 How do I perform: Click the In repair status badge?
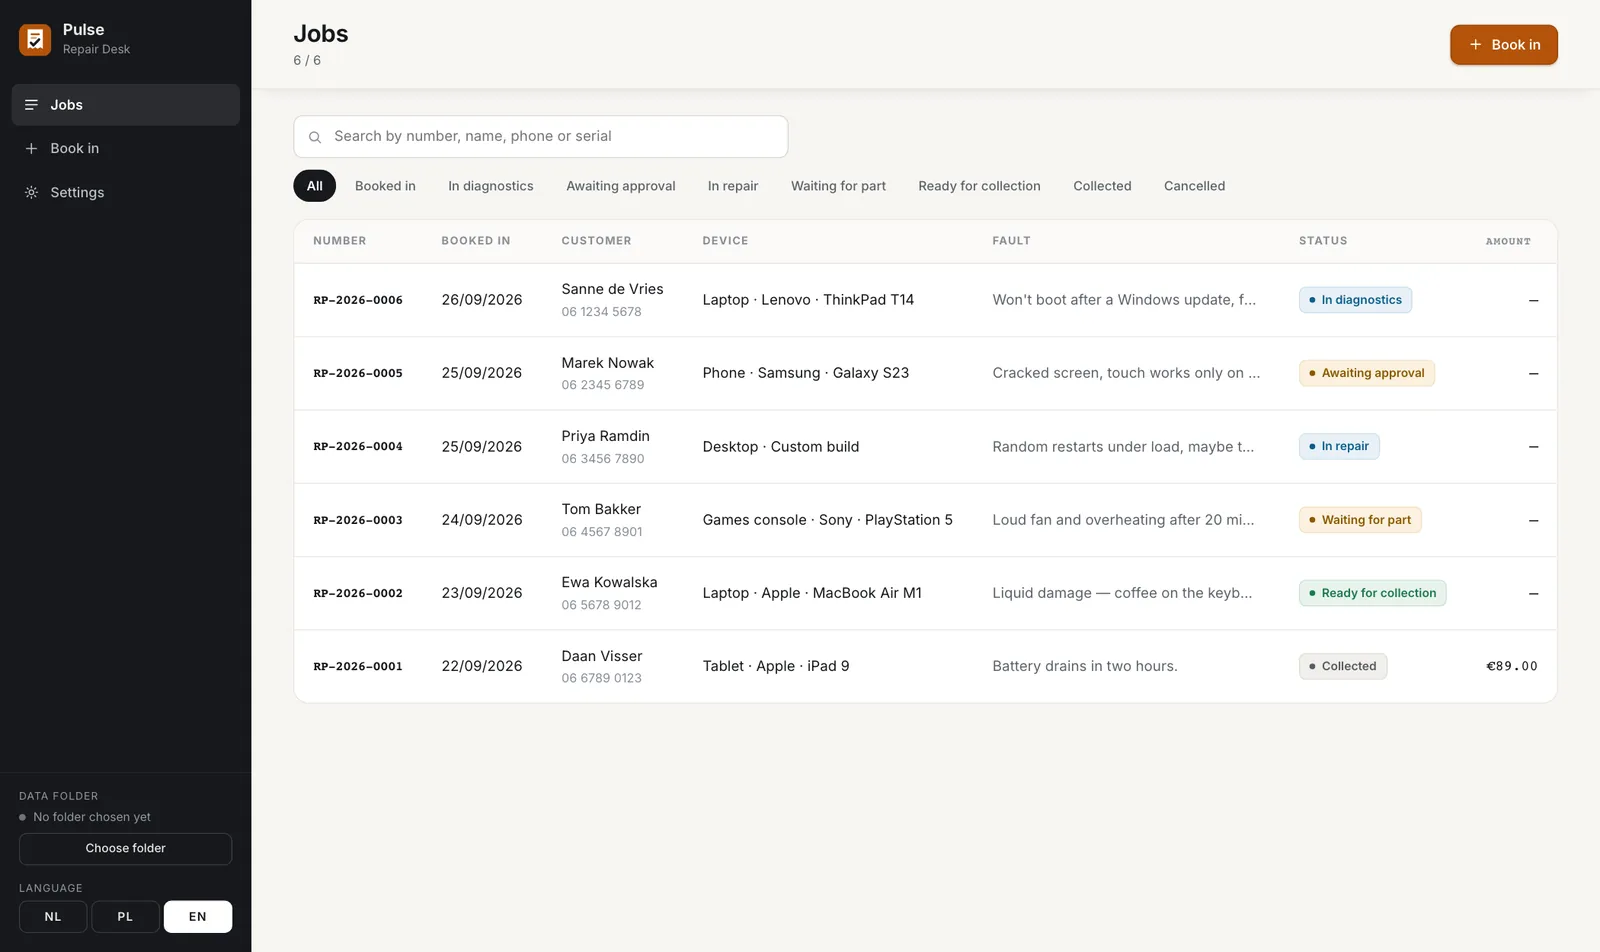coord(1339,446)
